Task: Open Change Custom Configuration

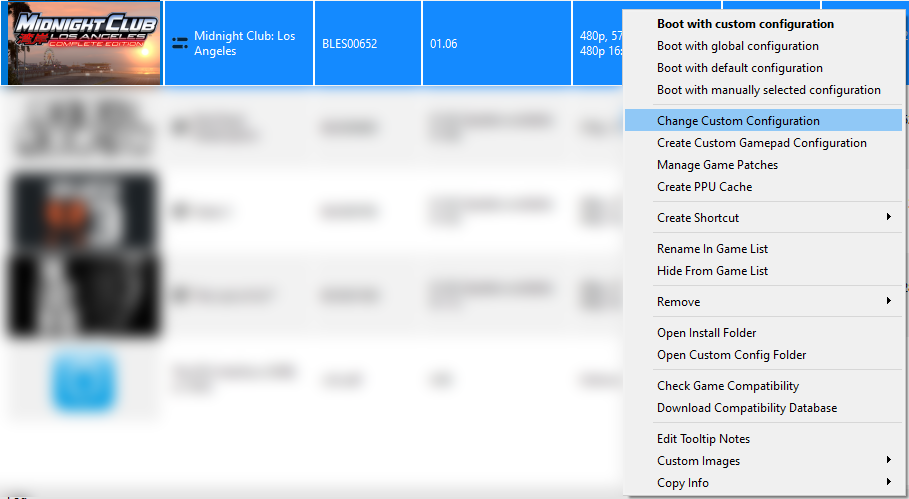Action: 738,121
